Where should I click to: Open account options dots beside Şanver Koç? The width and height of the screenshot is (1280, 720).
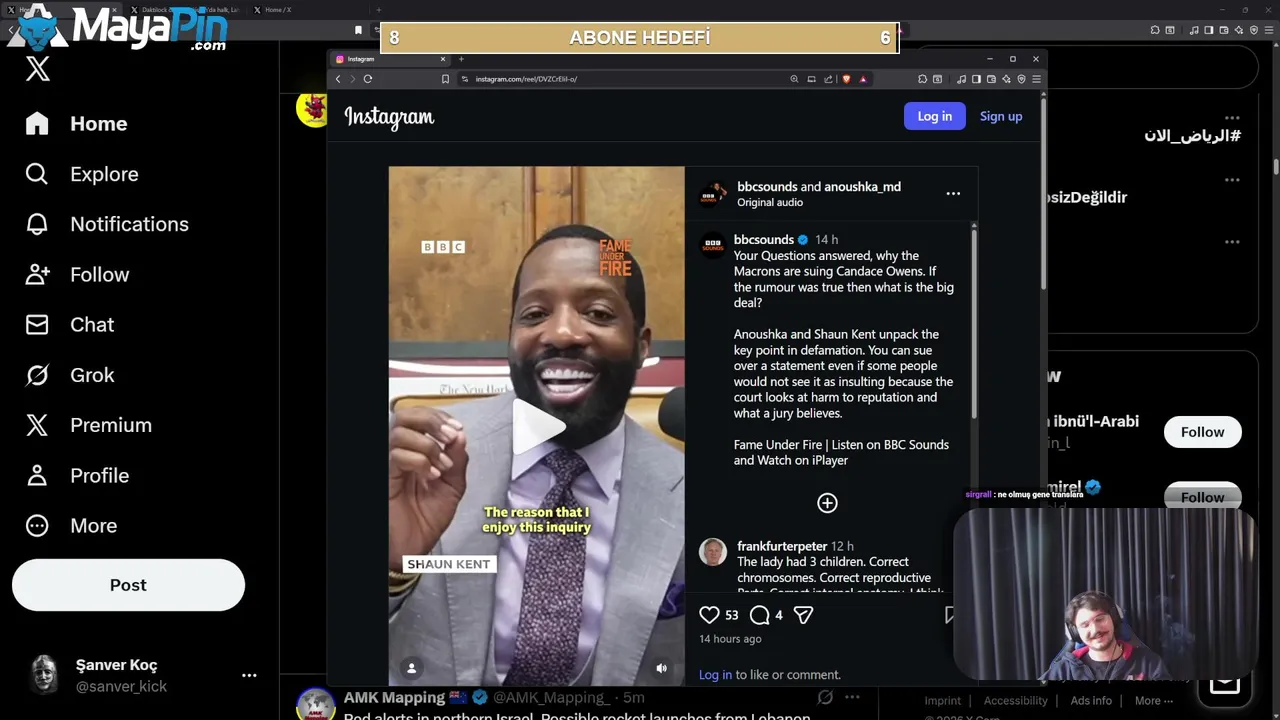(x=249, y=675)
